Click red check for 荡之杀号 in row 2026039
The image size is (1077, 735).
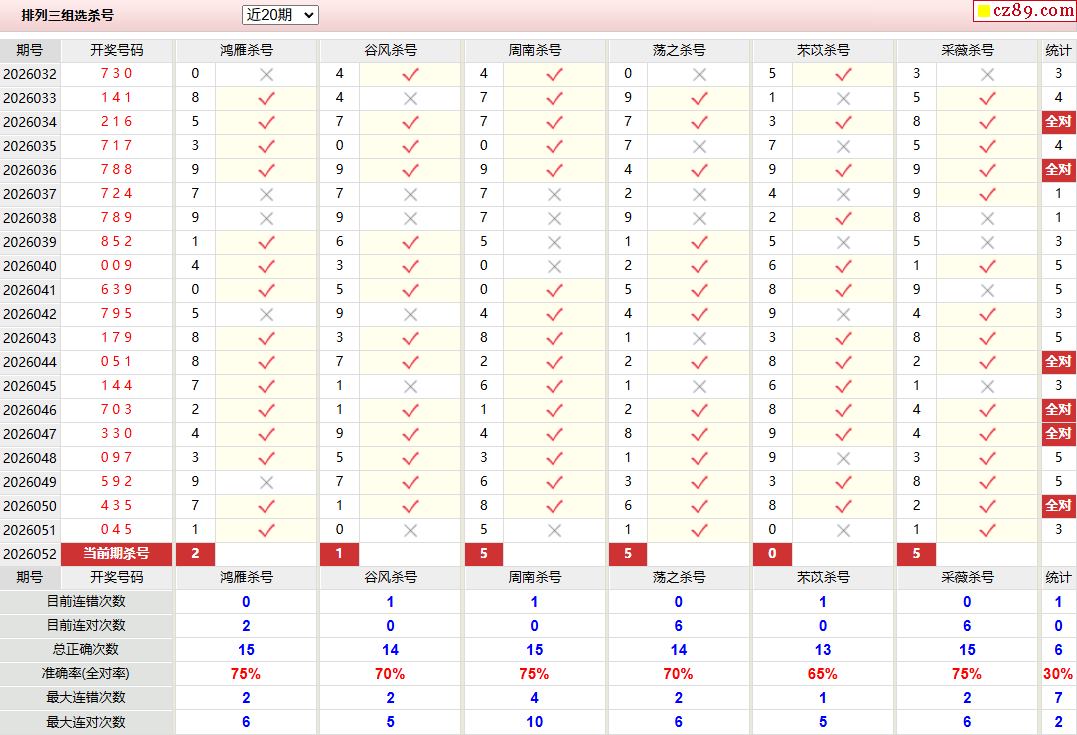699,242
